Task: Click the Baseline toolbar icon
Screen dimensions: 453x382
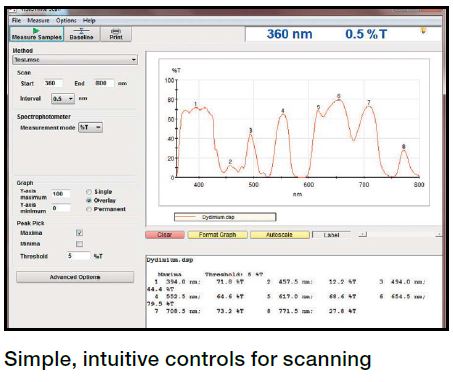Action: (81, 31)
